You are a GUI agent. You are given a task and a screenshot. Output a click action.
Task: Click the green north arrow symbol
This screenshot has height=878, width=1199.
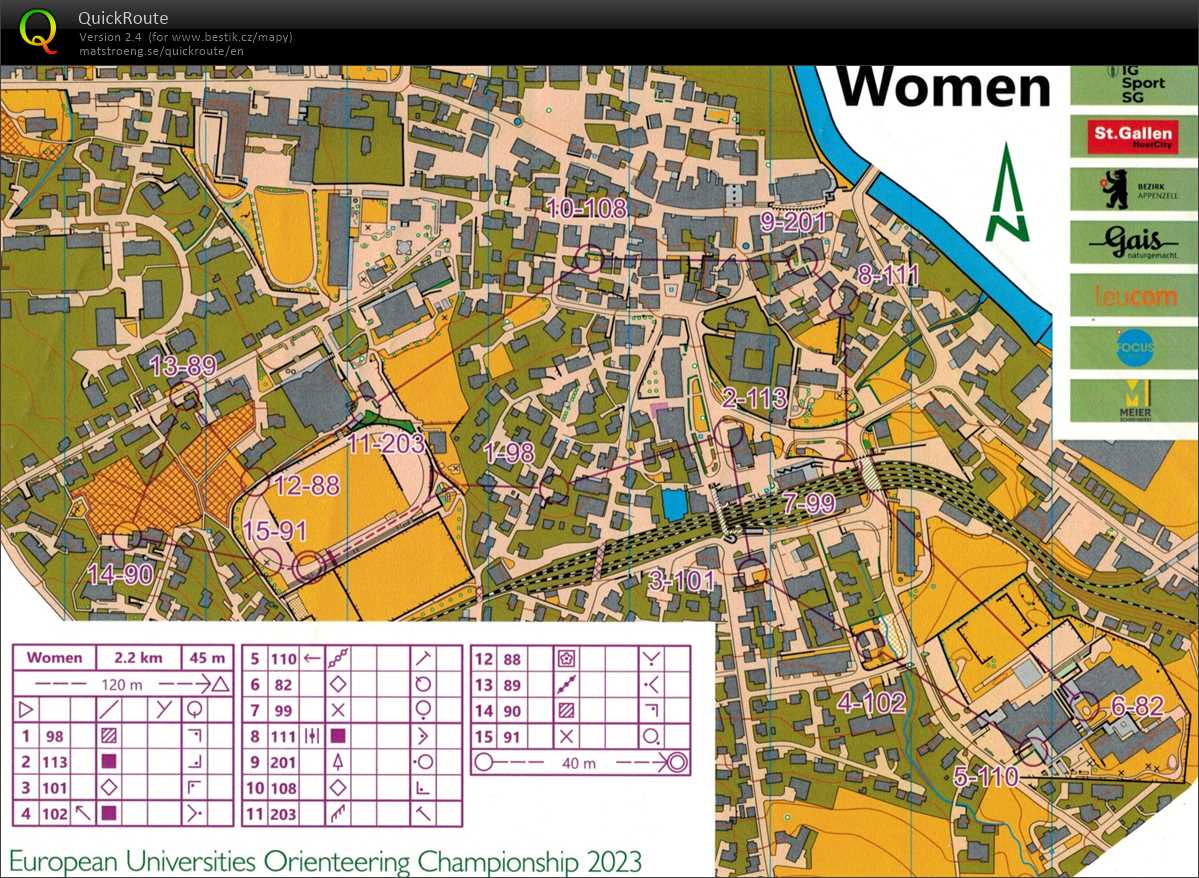click(x=1007, y=194)
